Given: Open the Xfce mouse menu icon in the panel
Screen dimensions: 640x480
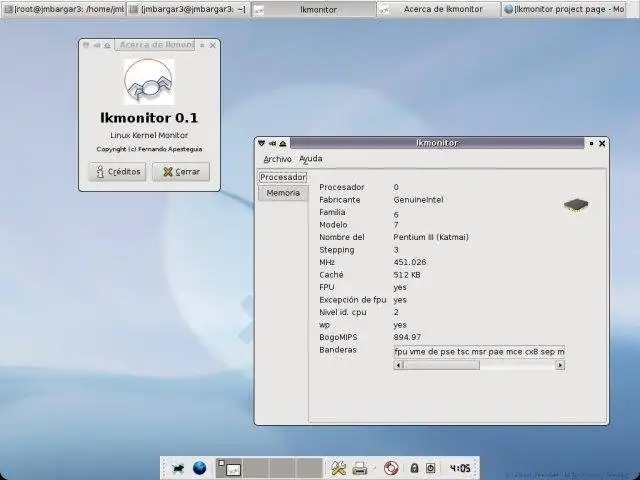Looking at the screenshot, I should pos(178,468).
